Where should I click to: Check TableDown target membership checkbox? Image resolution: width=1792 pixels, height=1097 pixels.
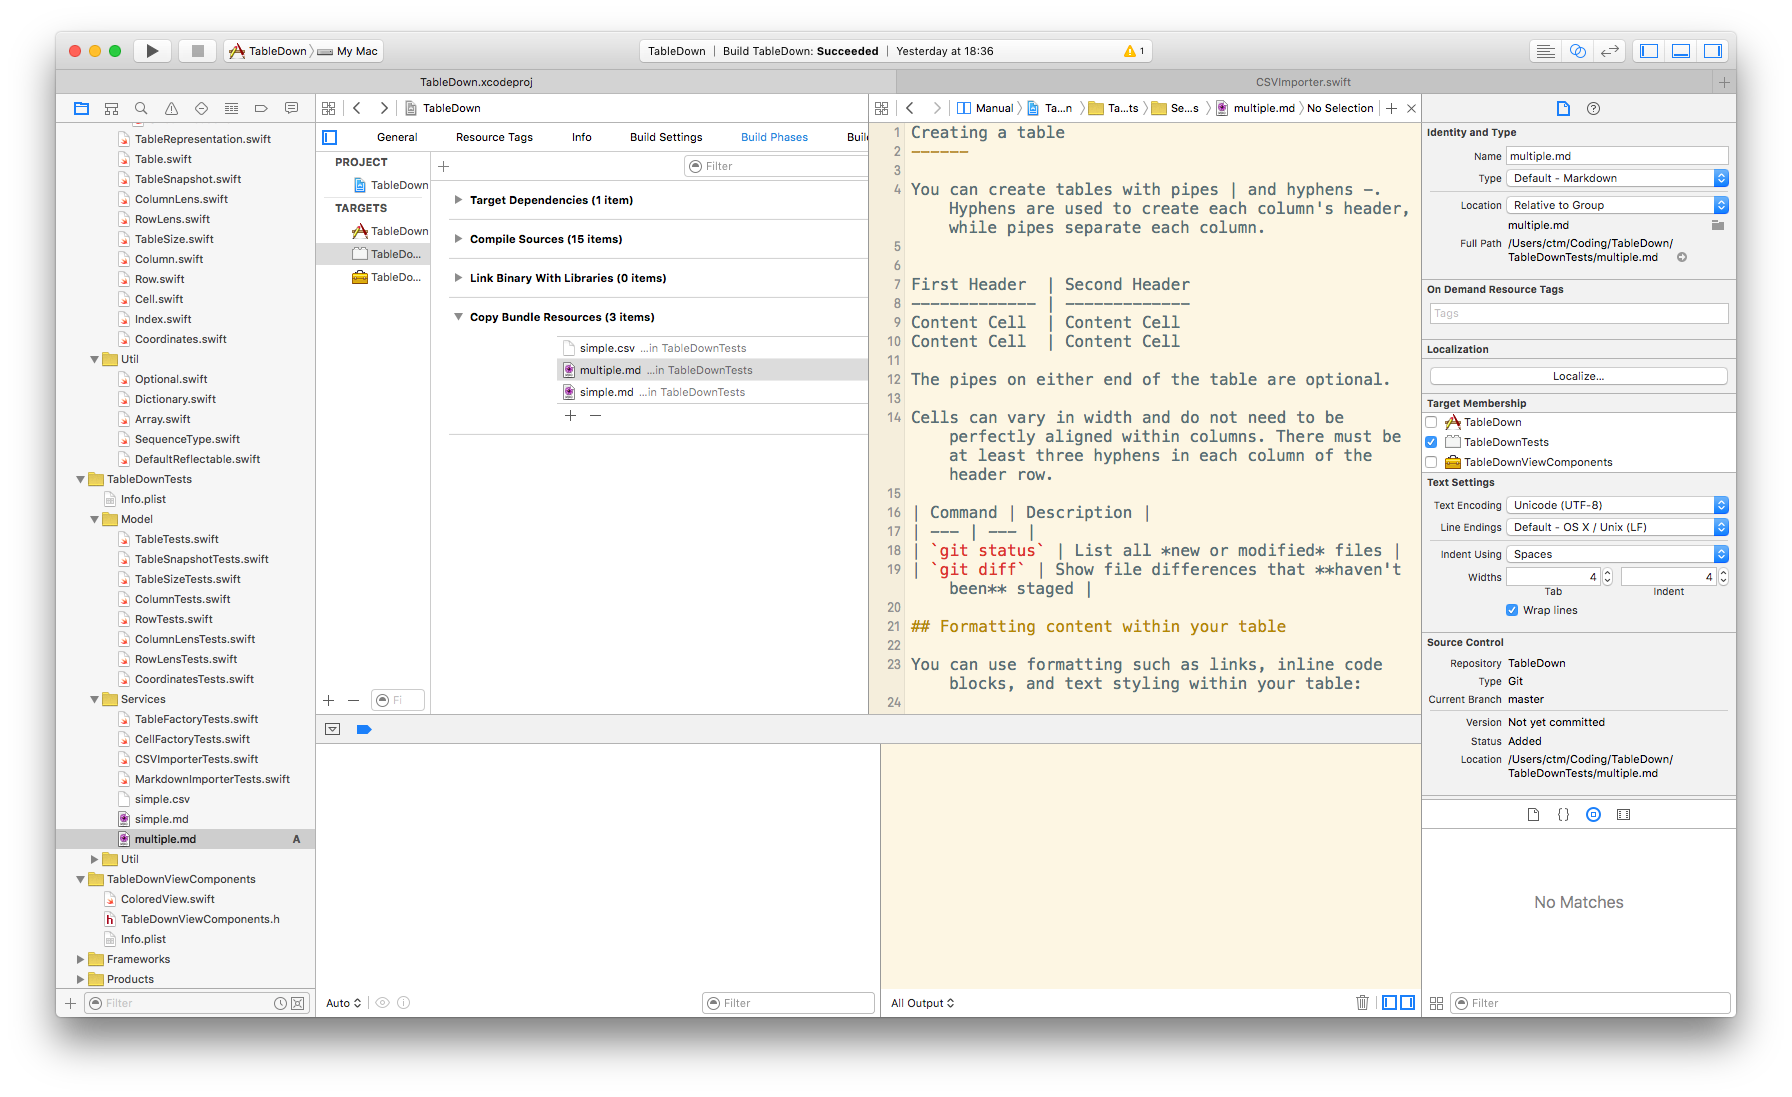pyautogui.click(x=1431, y=422)
